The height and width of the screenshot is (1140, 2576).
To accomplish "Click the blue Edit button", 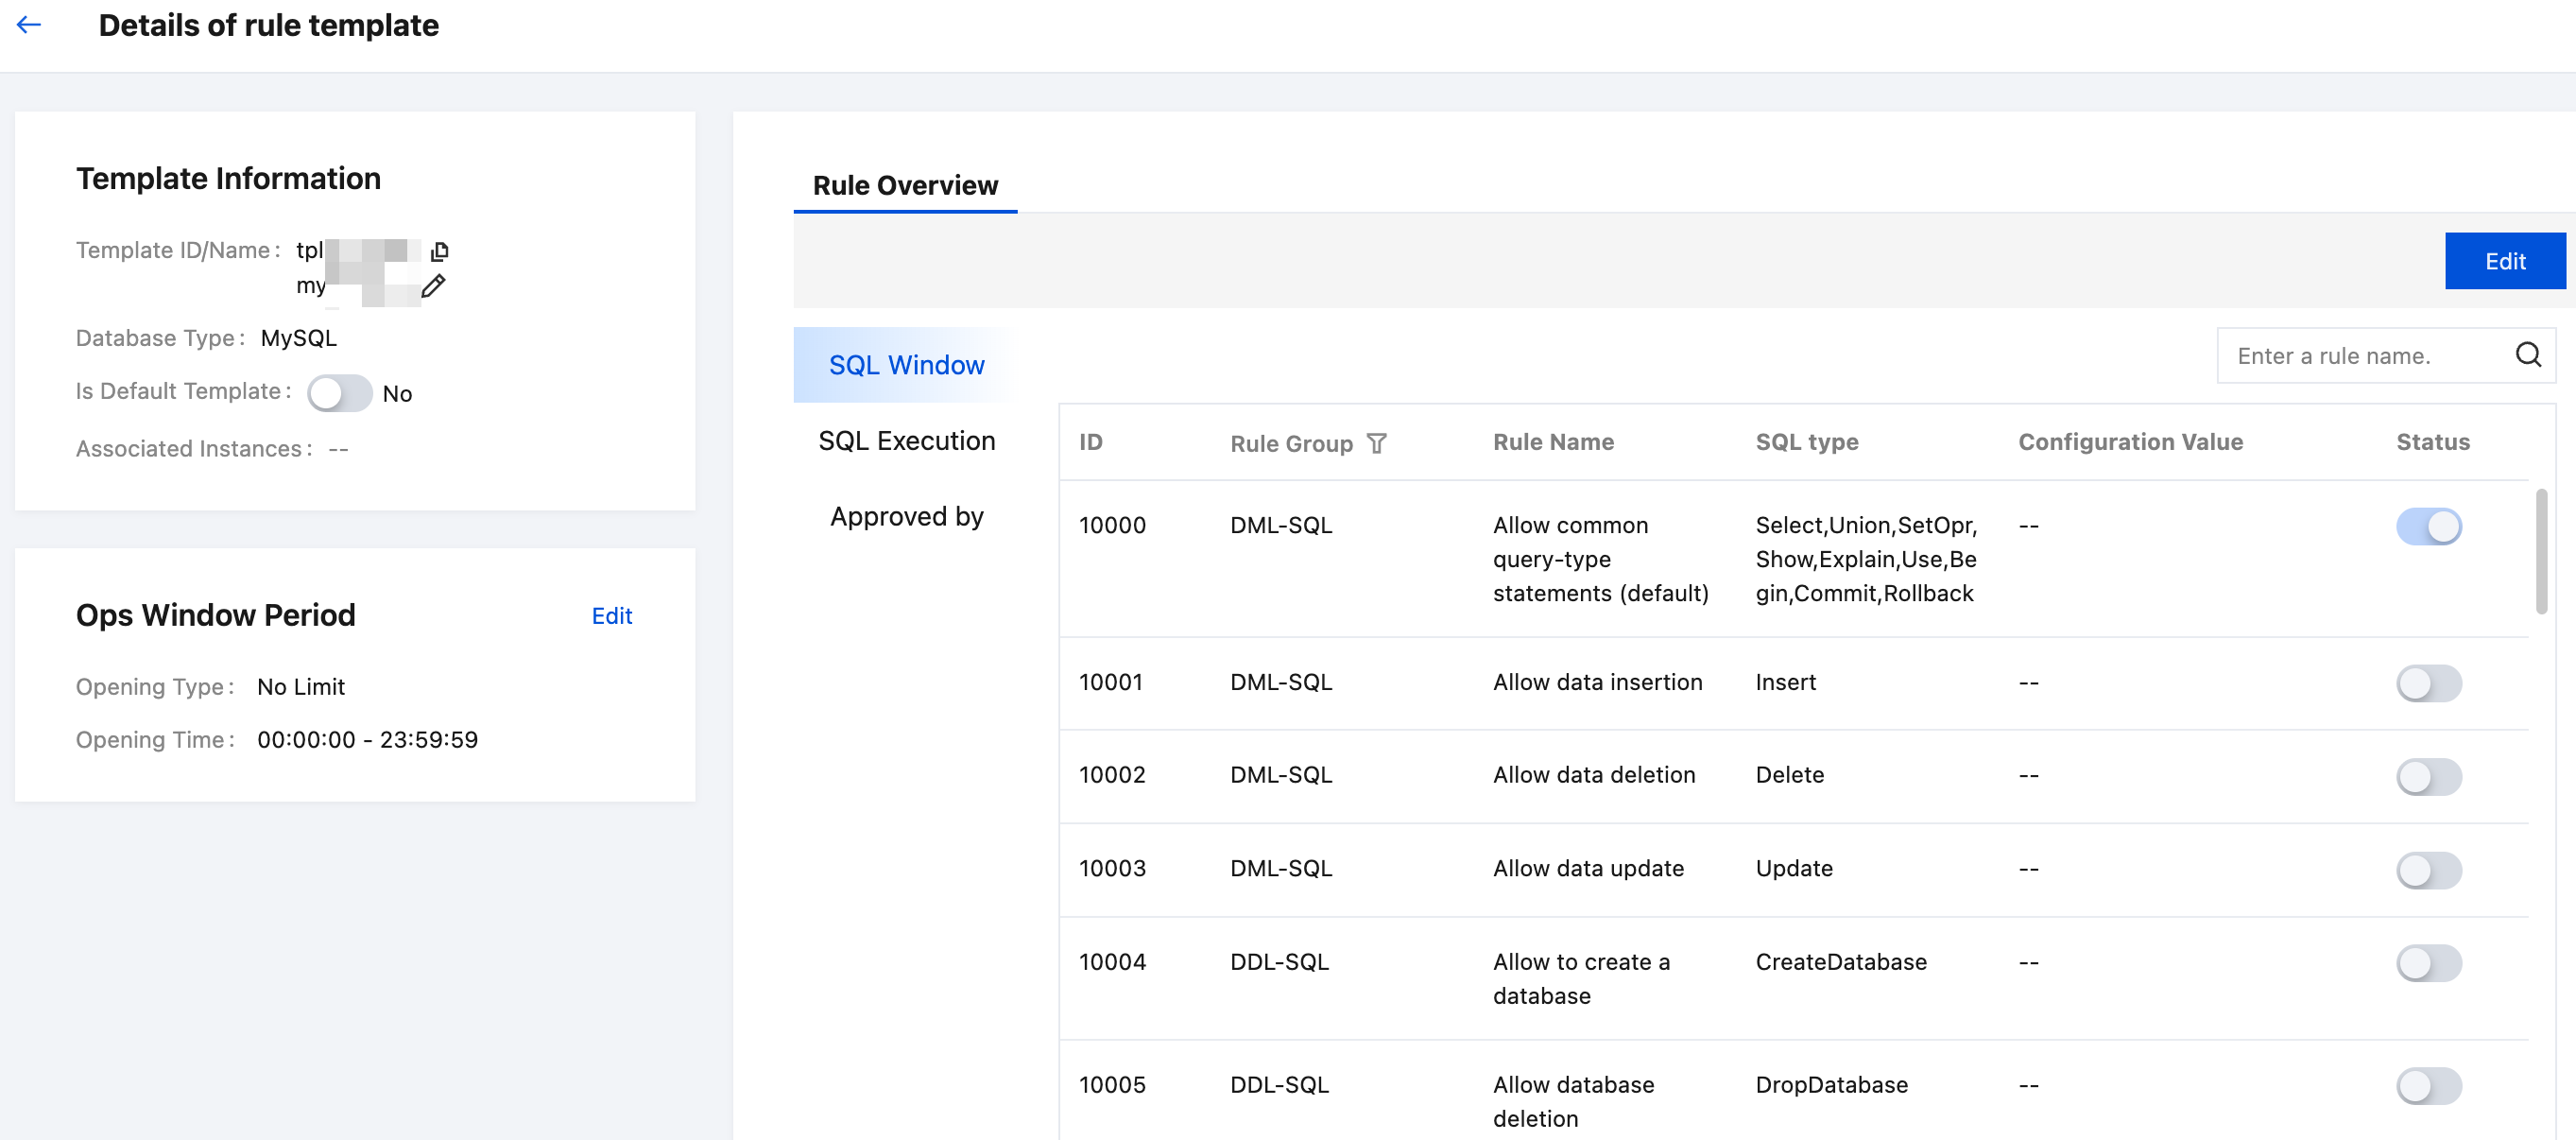I will click(2504, 261).
